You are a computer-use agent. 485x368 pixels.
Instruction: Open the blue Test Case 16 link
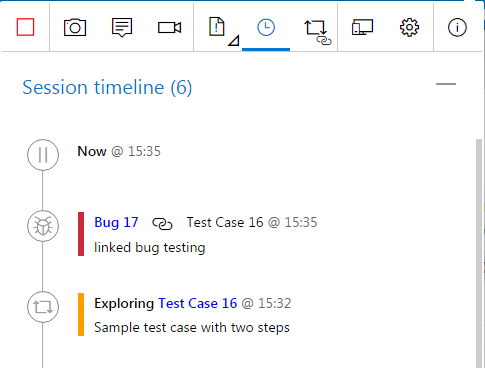[x=197, y=303]
